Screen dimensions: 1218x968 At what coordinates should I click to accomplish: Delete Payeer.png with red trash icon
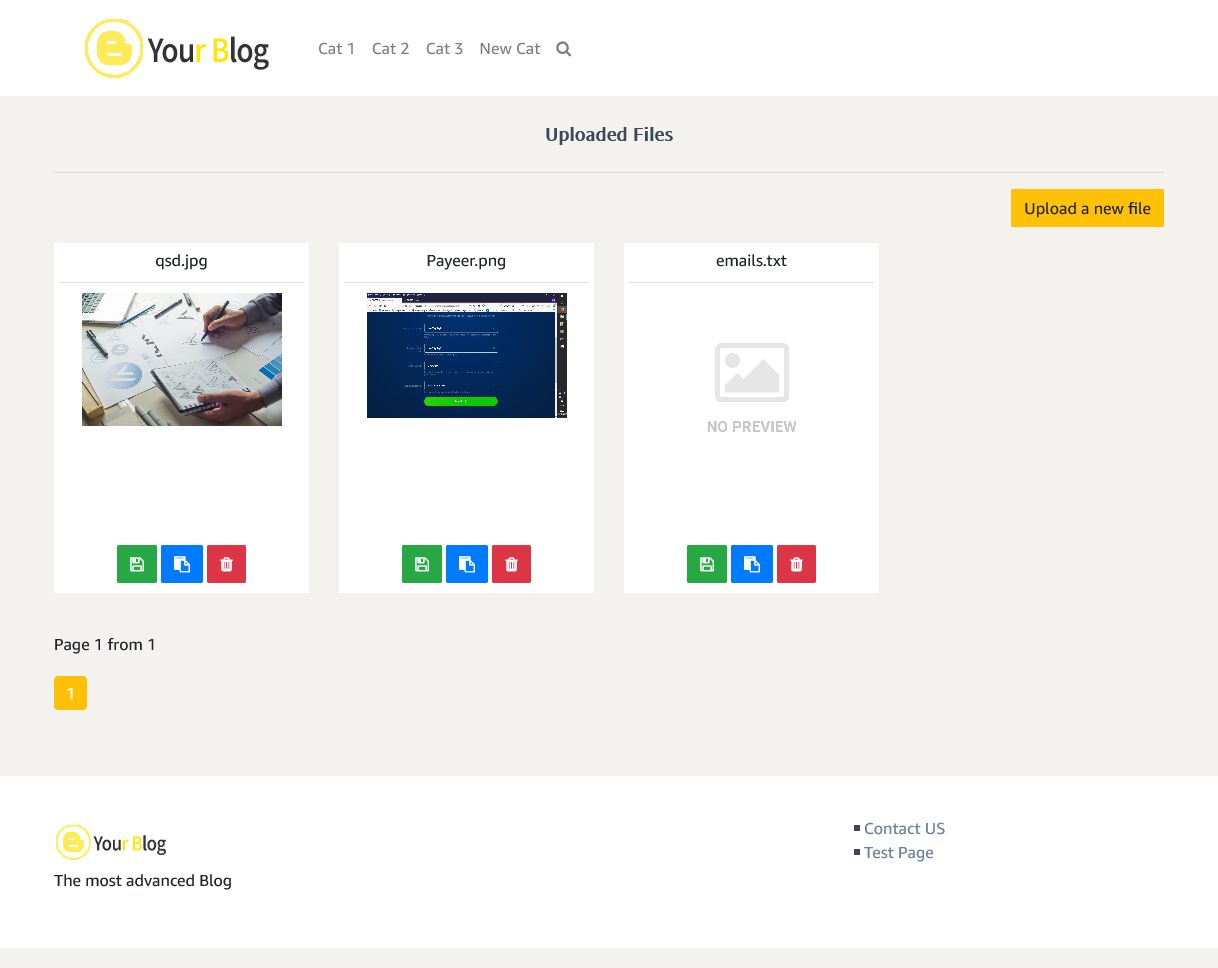point(511,564)
